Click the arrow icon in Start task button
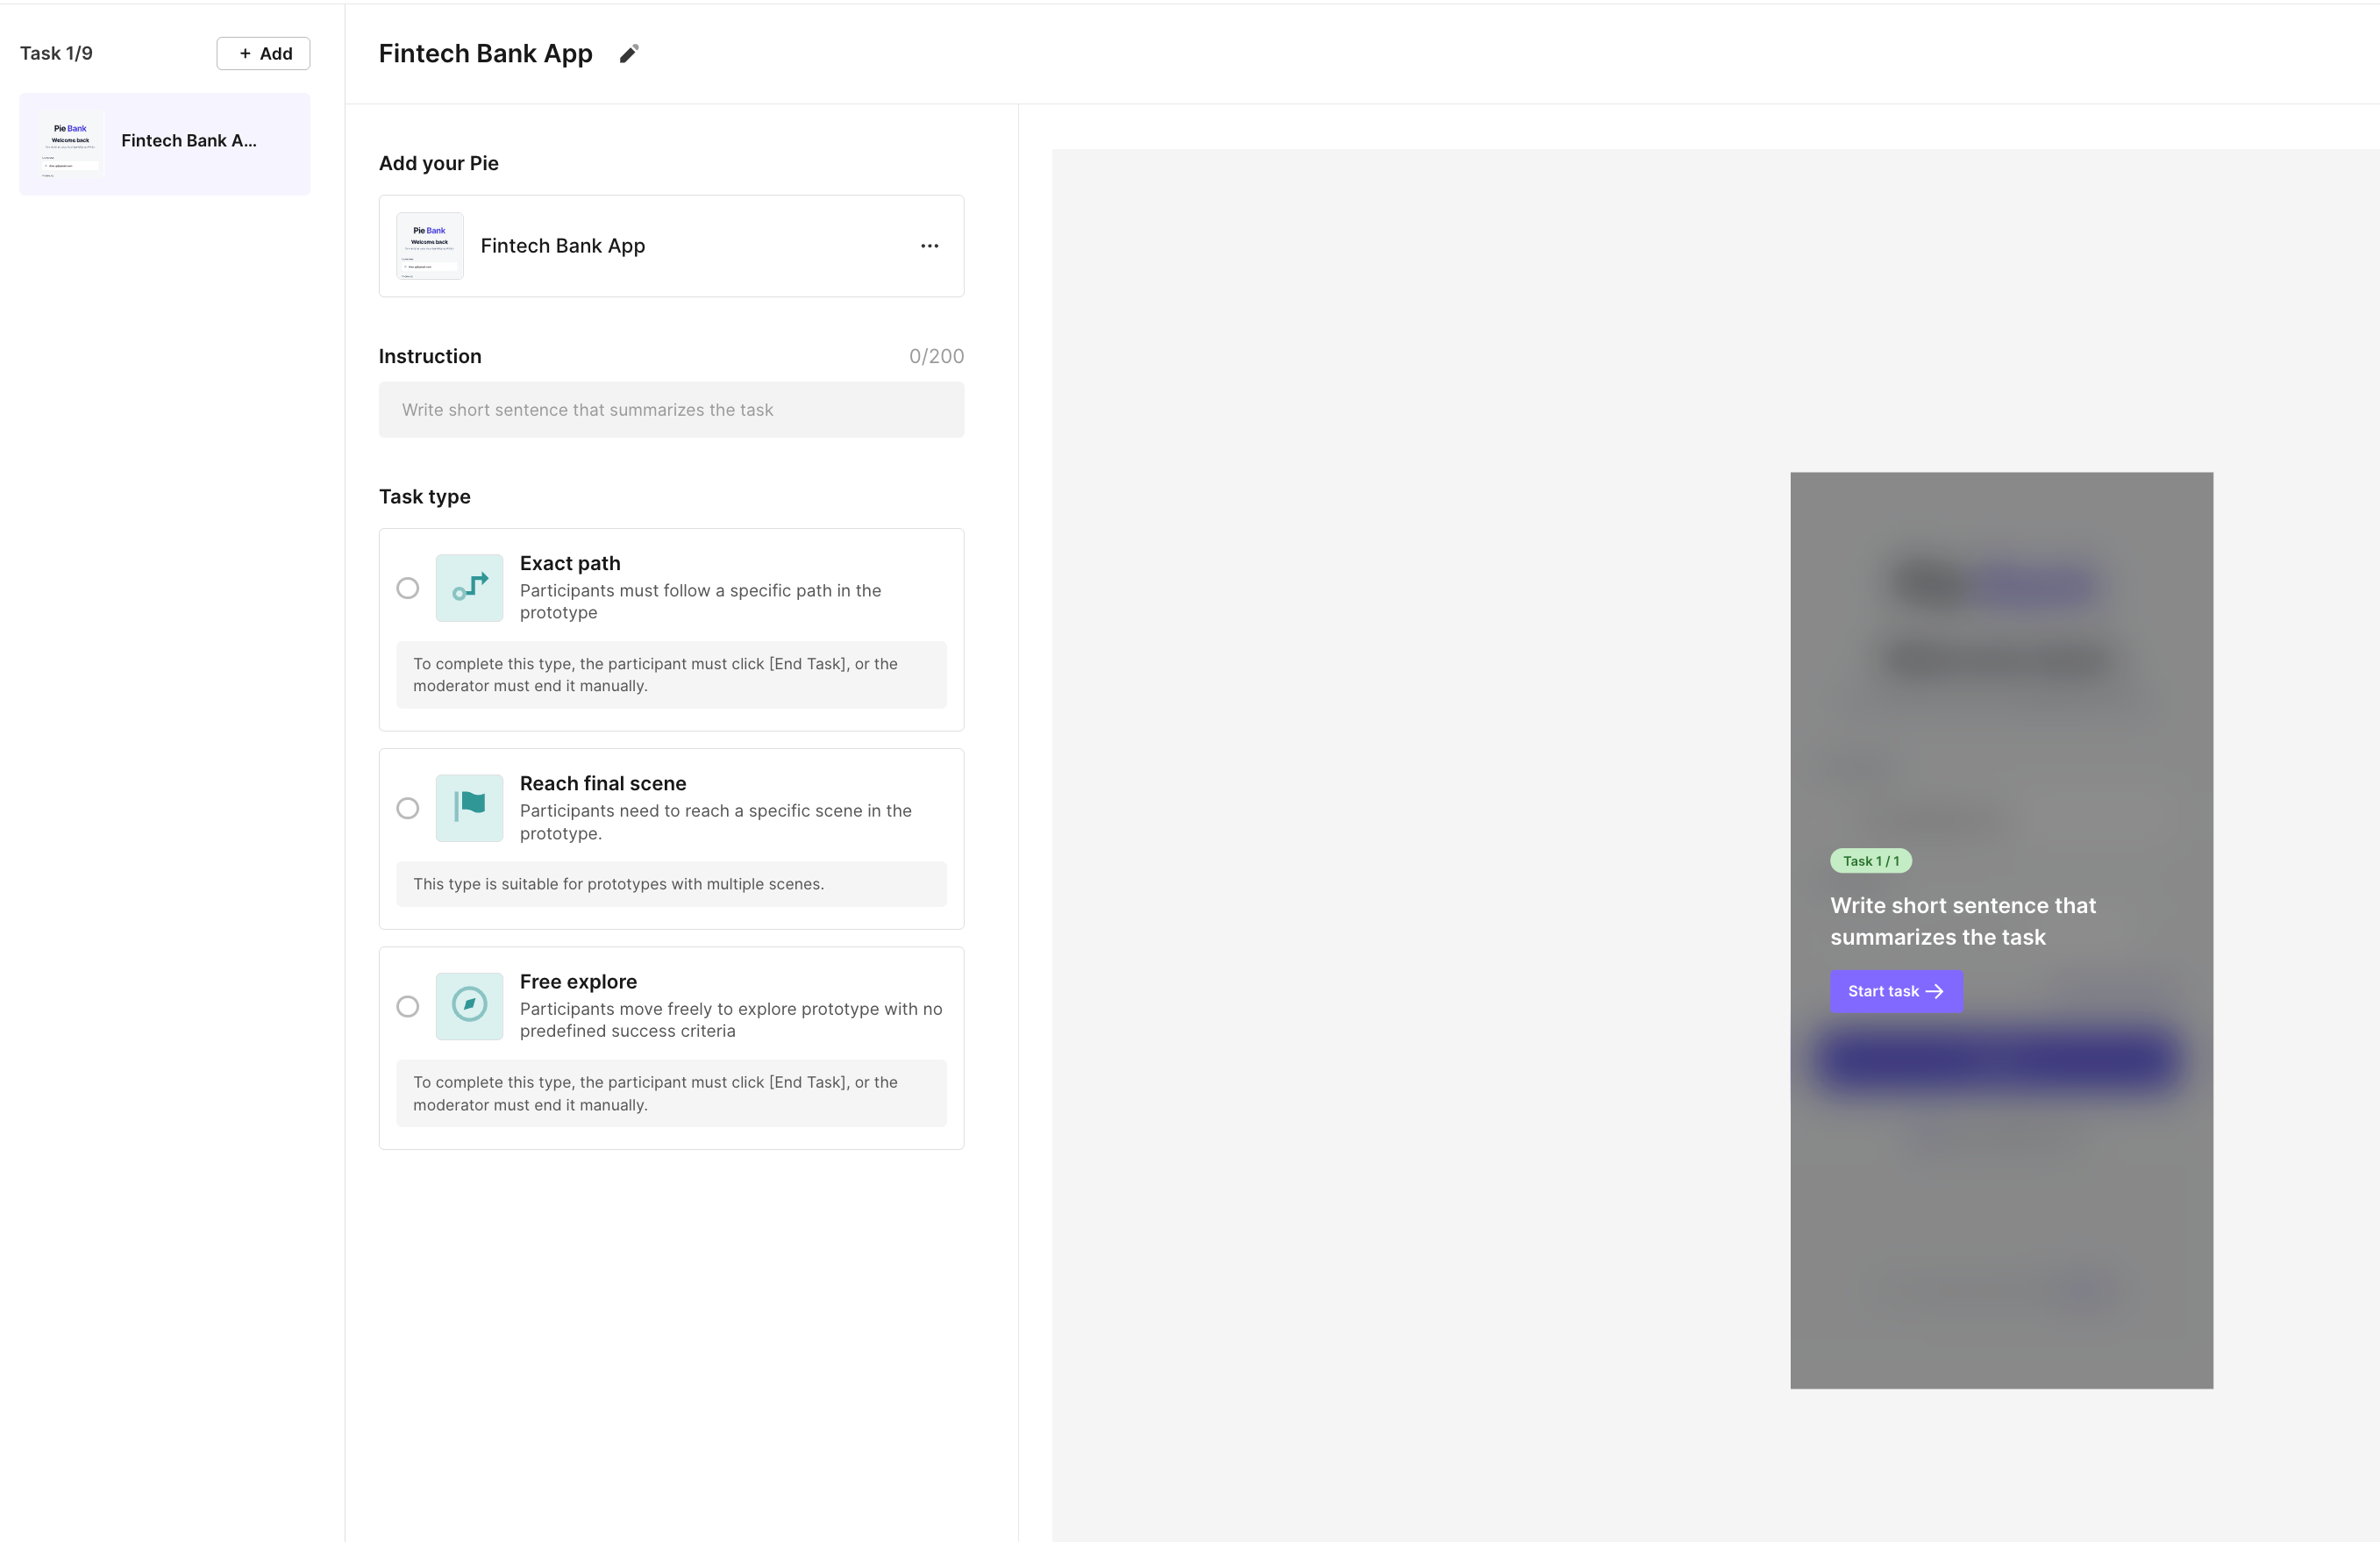Screen dimensions: 2380x1542 [1935, 991]
